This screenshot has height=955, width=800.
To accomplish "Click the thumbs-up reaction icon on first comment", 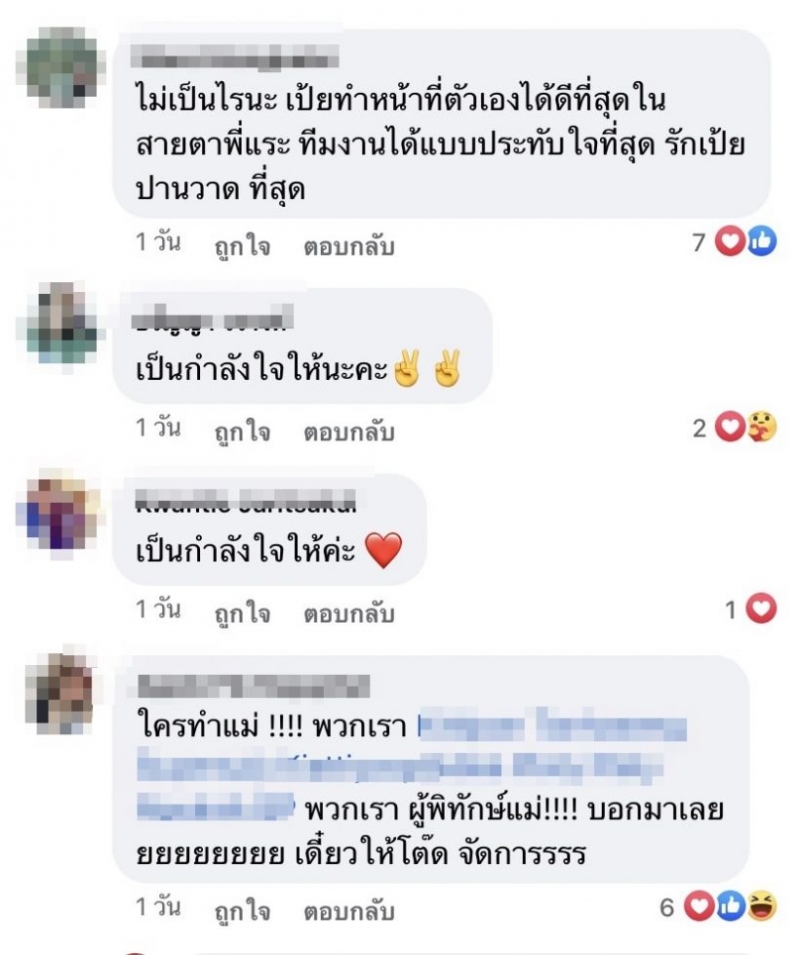I will coord(761,241).
